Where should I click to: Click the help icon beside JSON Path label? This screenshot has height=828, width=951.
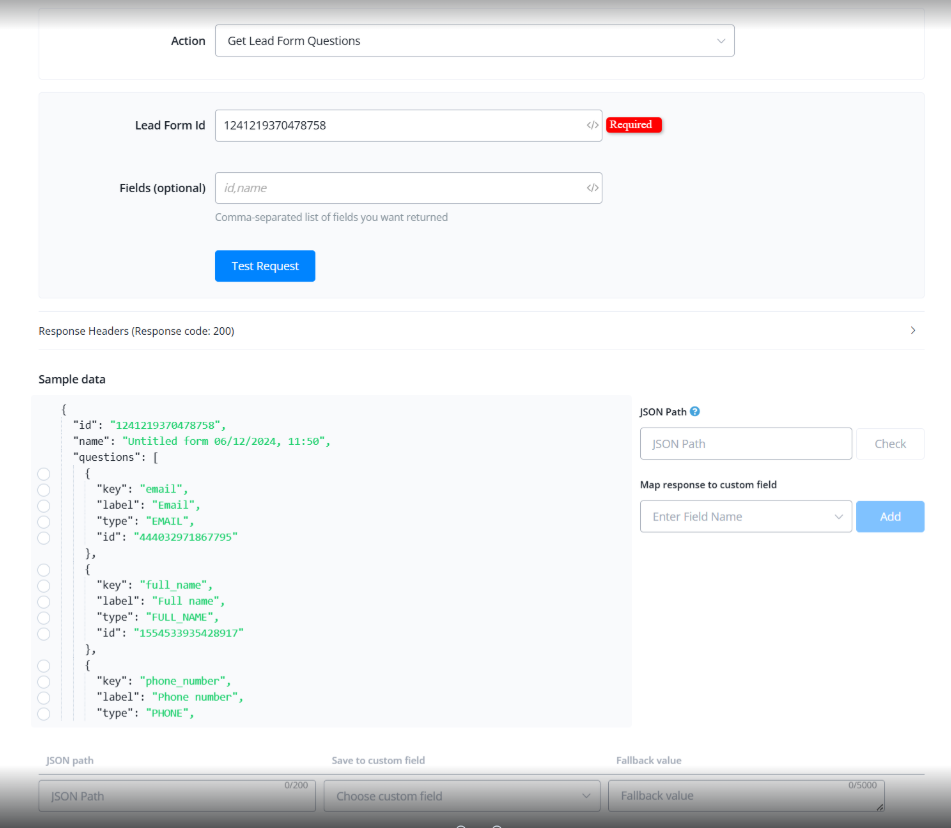coord(695,411)
